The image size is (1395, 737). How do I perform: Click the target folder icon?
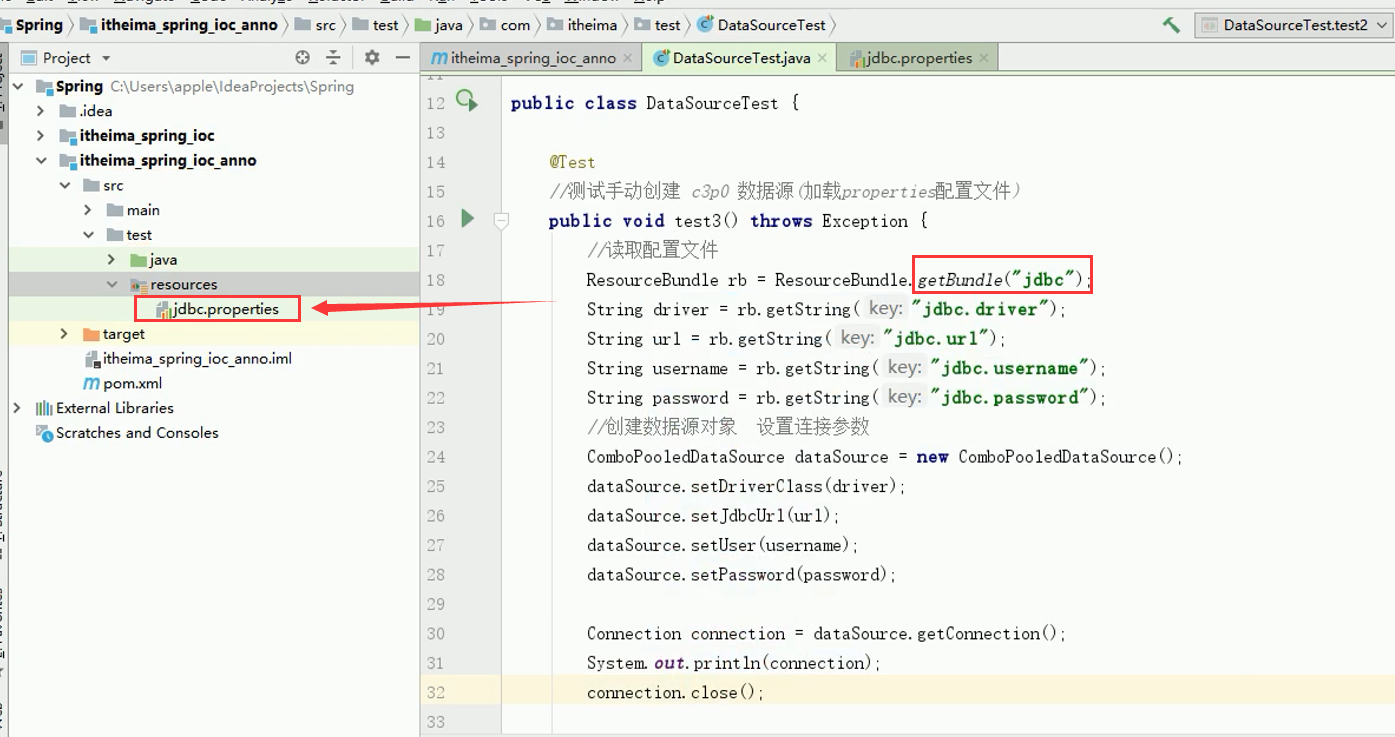point(91,334)
